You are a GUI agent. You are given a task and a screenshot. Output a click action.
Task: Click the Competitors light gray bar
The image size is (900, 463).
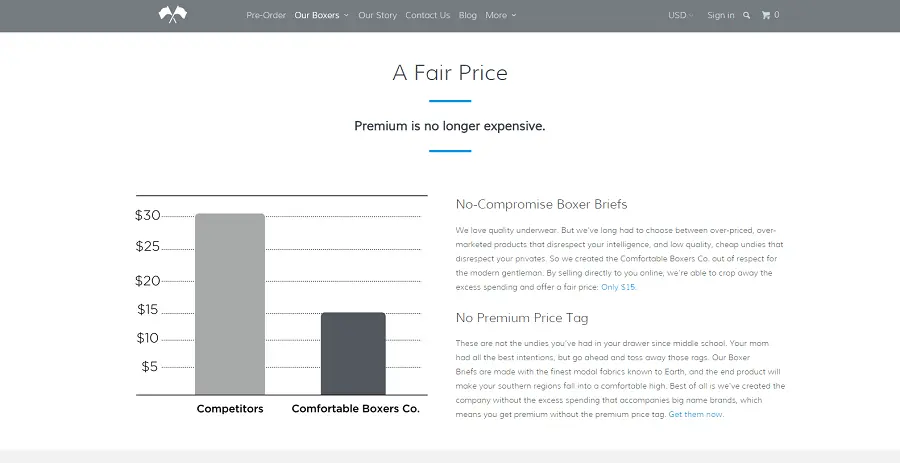point(230,304)
